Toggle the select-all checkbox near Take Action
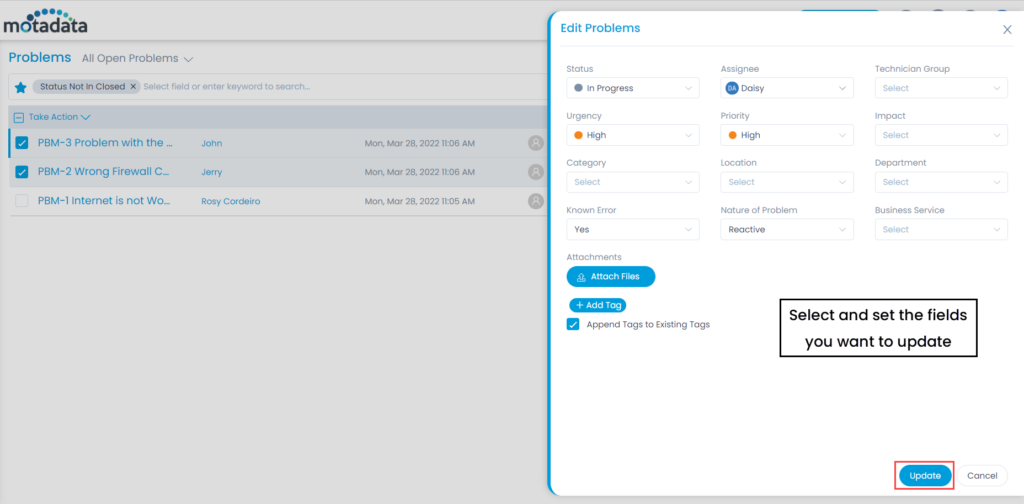The image size is (1024, 504). pyautogui.click(x=19, y=117)
